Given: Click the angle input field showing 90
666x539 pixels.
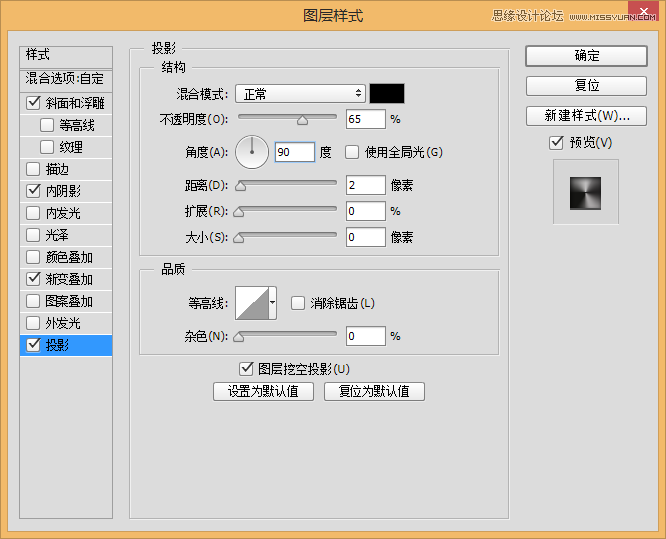Looking at the screenshot, I should [295, 152].
